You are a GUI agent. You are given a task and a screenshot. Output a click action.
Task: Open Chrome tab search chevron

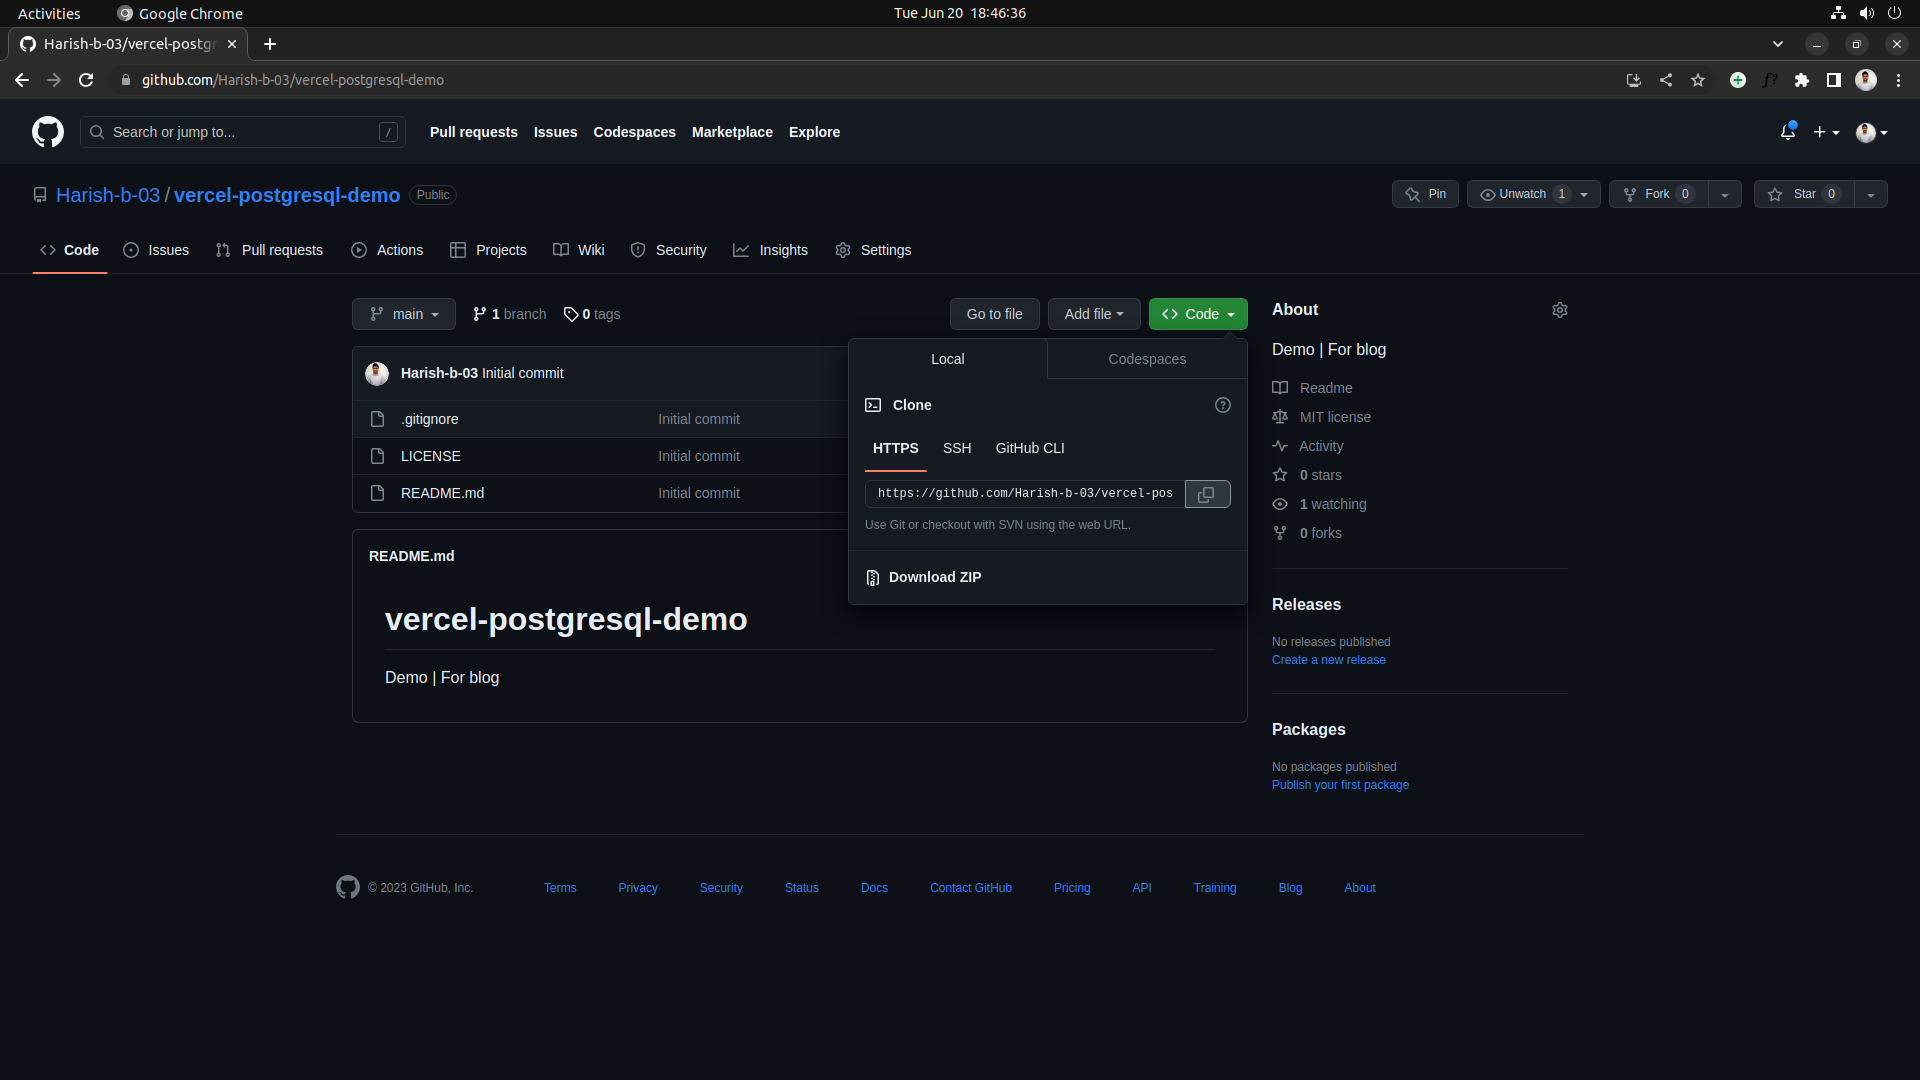(1778, 44)
